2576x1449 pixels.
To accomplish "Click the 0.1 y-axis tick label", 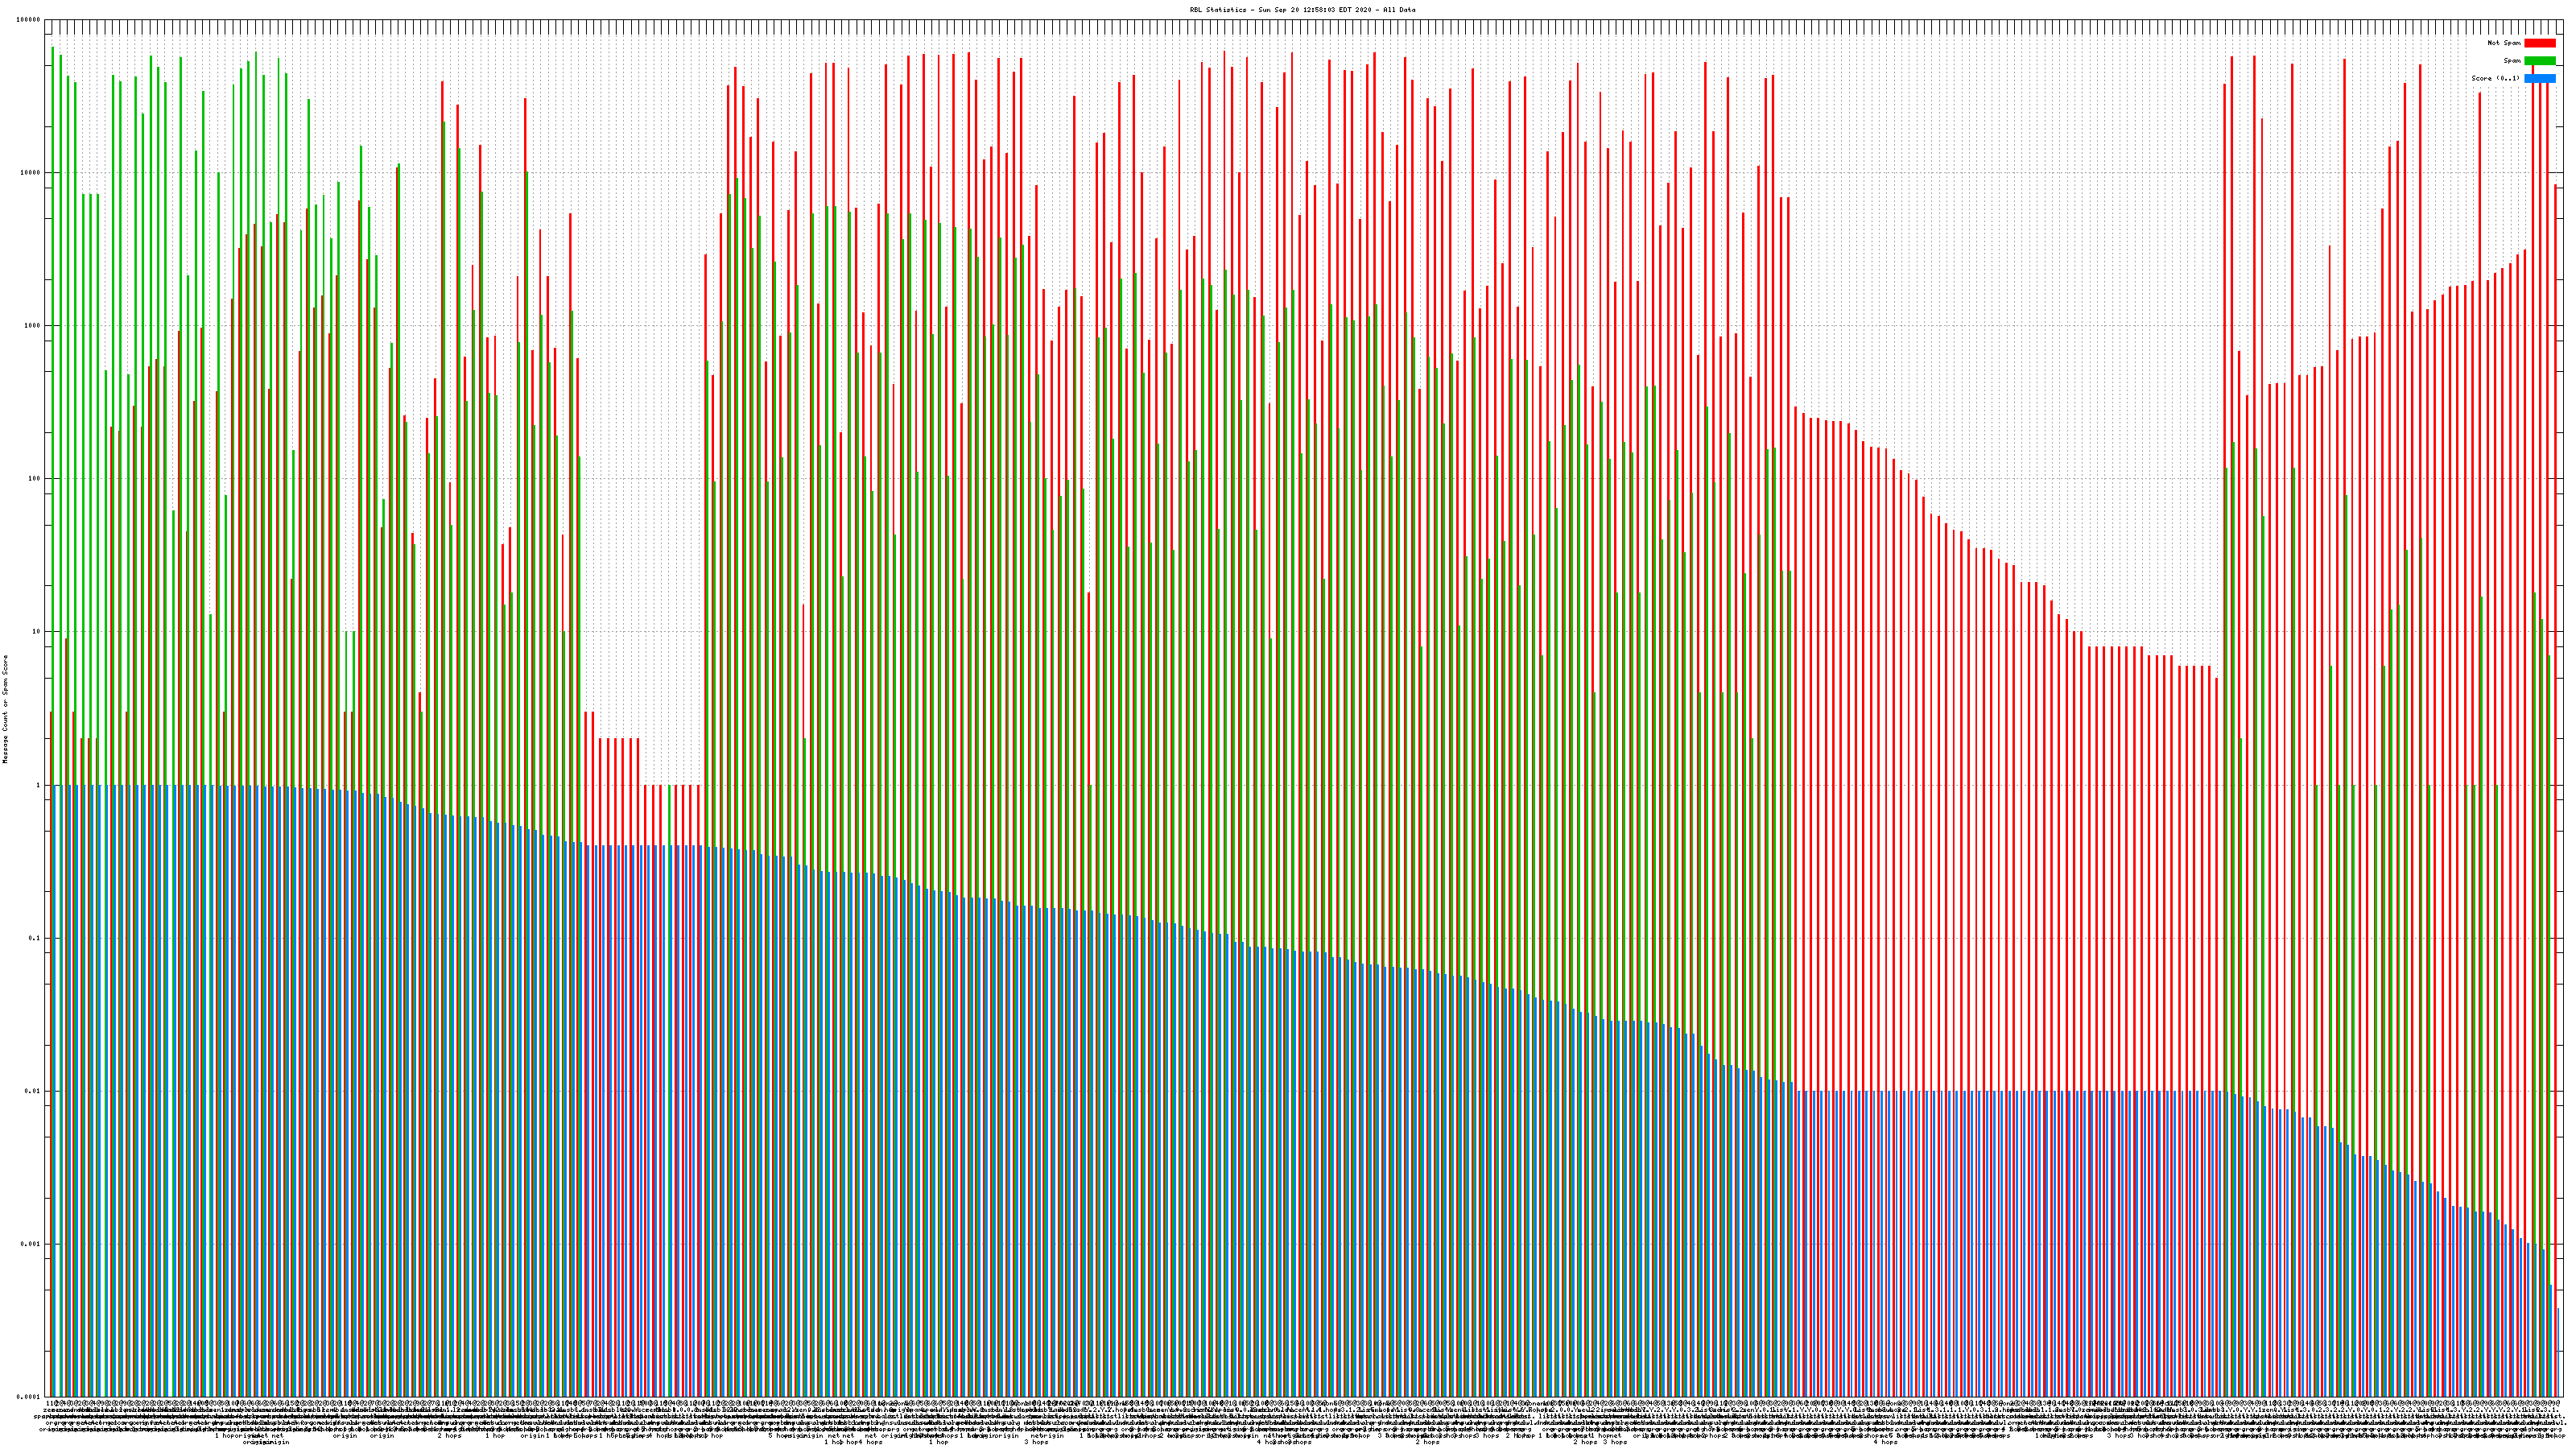I will point(35,938).
